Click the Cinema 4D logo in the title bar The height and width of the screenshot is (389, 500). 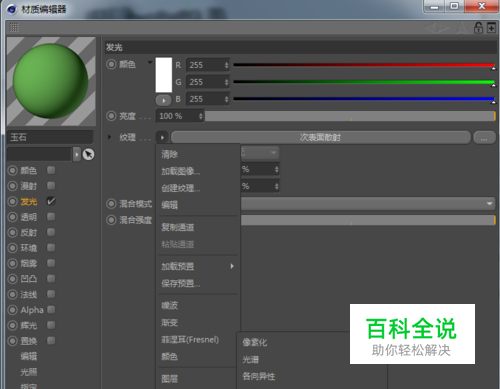(12, 9)
